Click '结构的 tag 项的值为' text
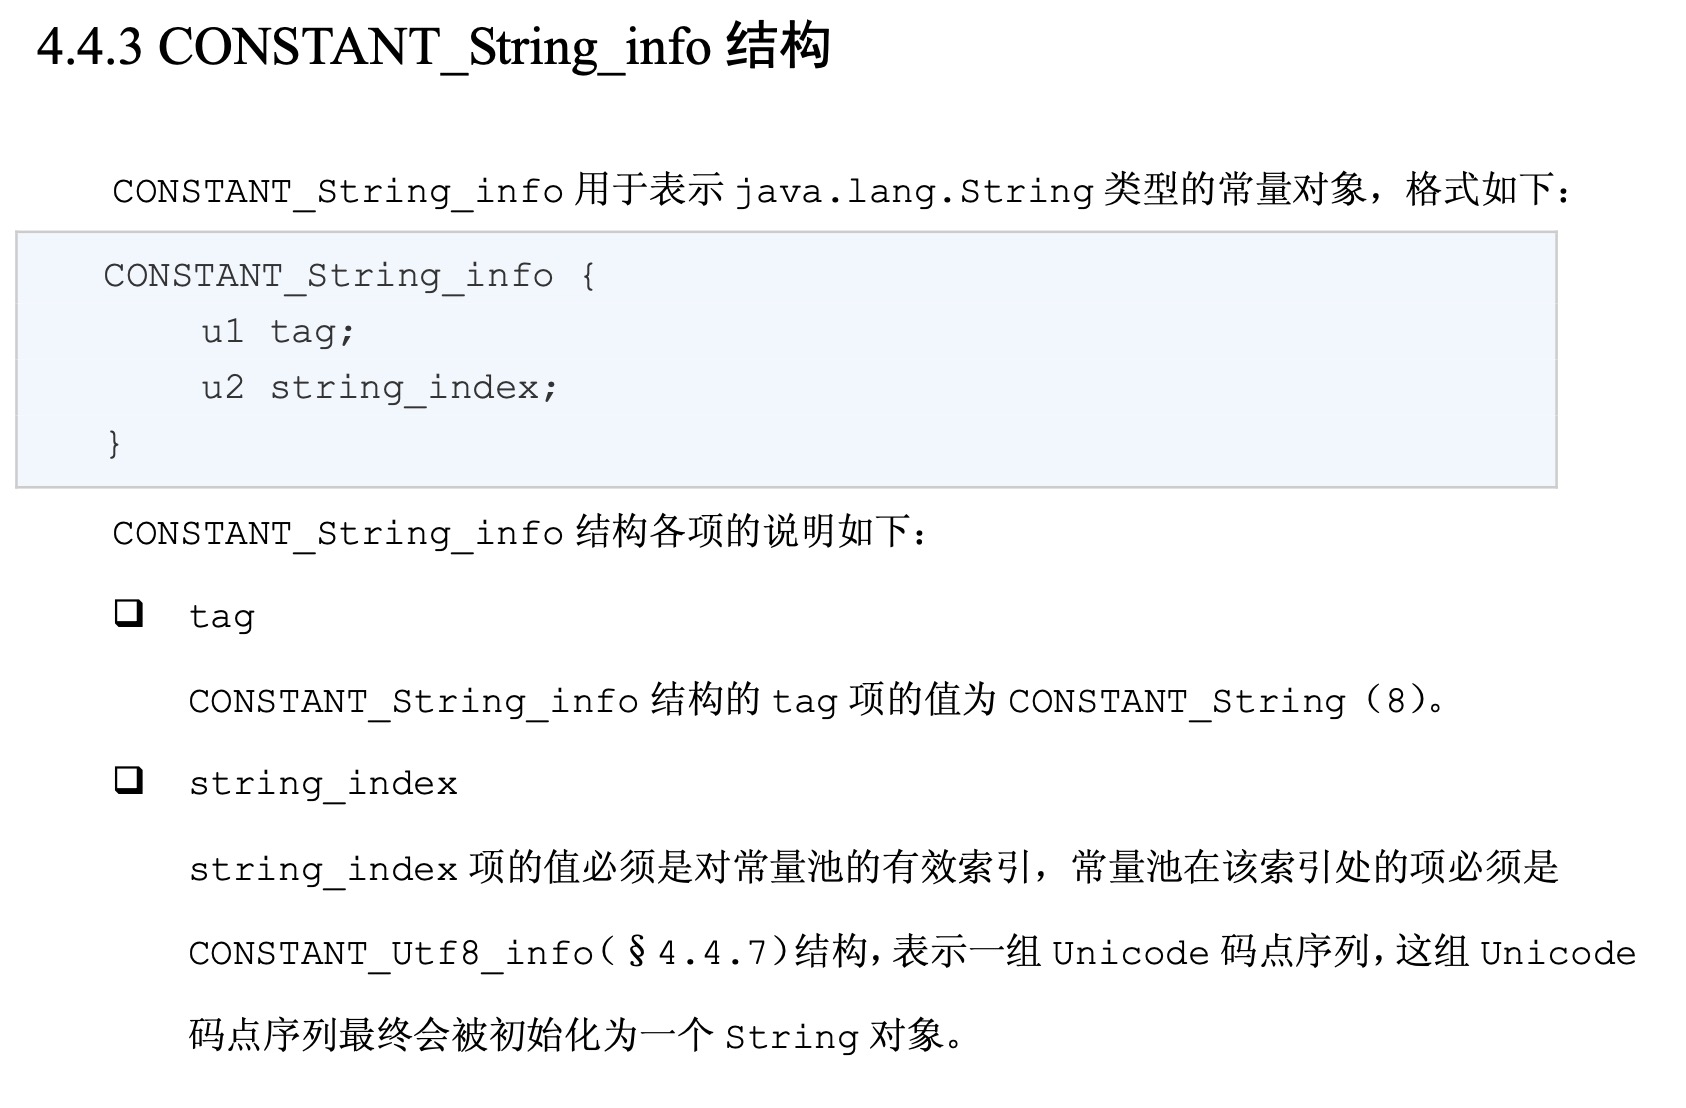 coord(823,701)
